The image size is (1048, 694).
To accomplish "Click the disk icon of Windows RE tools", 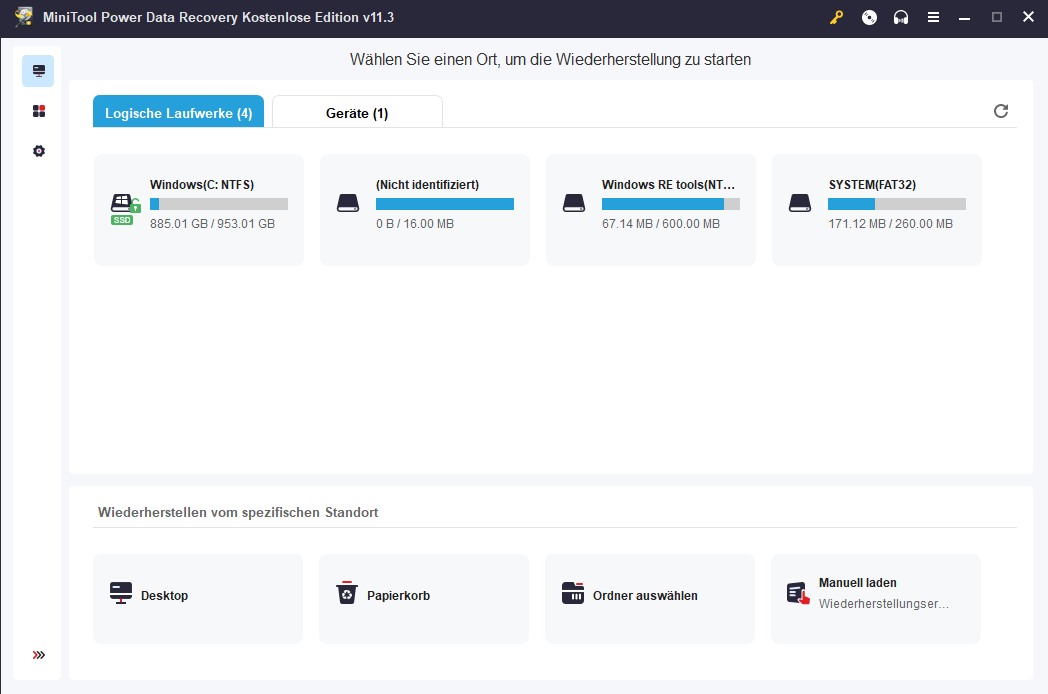I will coord(573,203).
